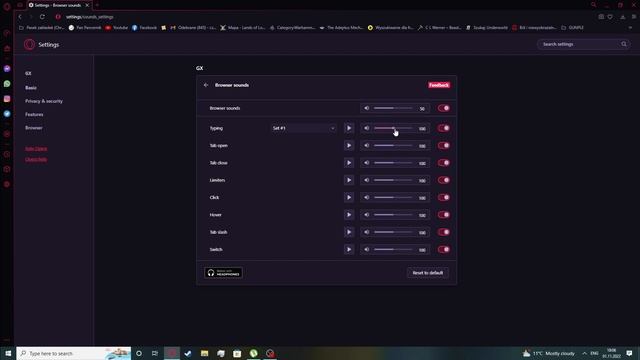Toggle the Switch sound switch
640x360 pixels.
(444, 249)
